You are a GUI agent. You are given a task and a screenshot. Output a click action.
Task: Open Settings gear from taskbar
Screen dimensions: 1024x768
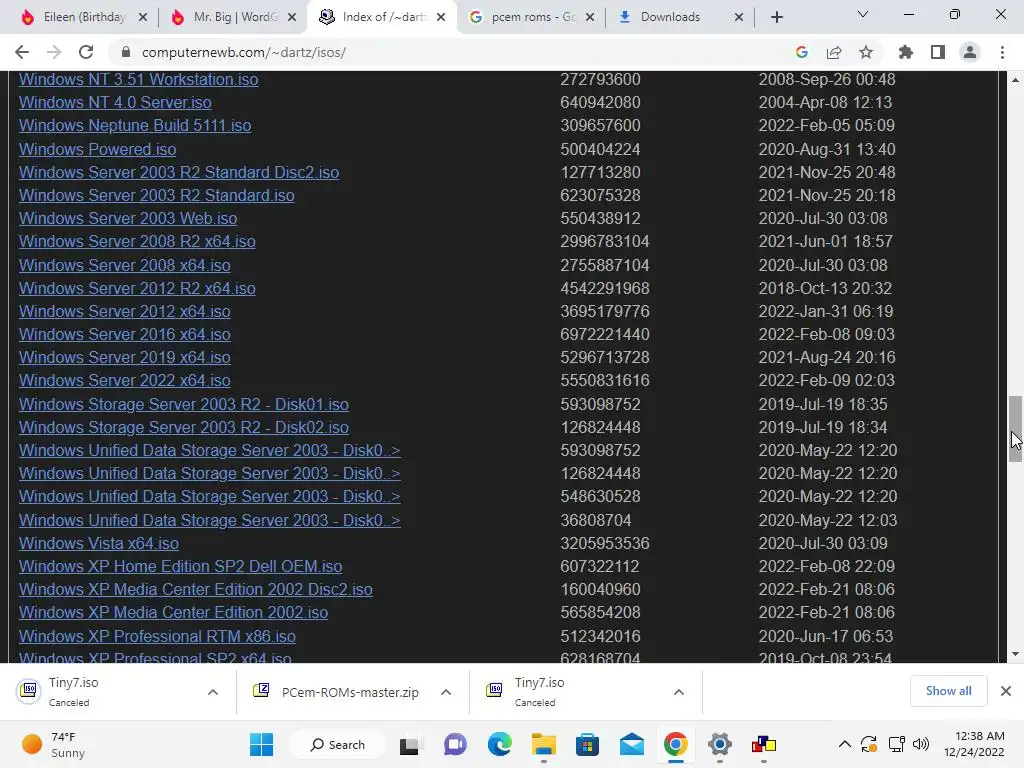tap(720, 744)
